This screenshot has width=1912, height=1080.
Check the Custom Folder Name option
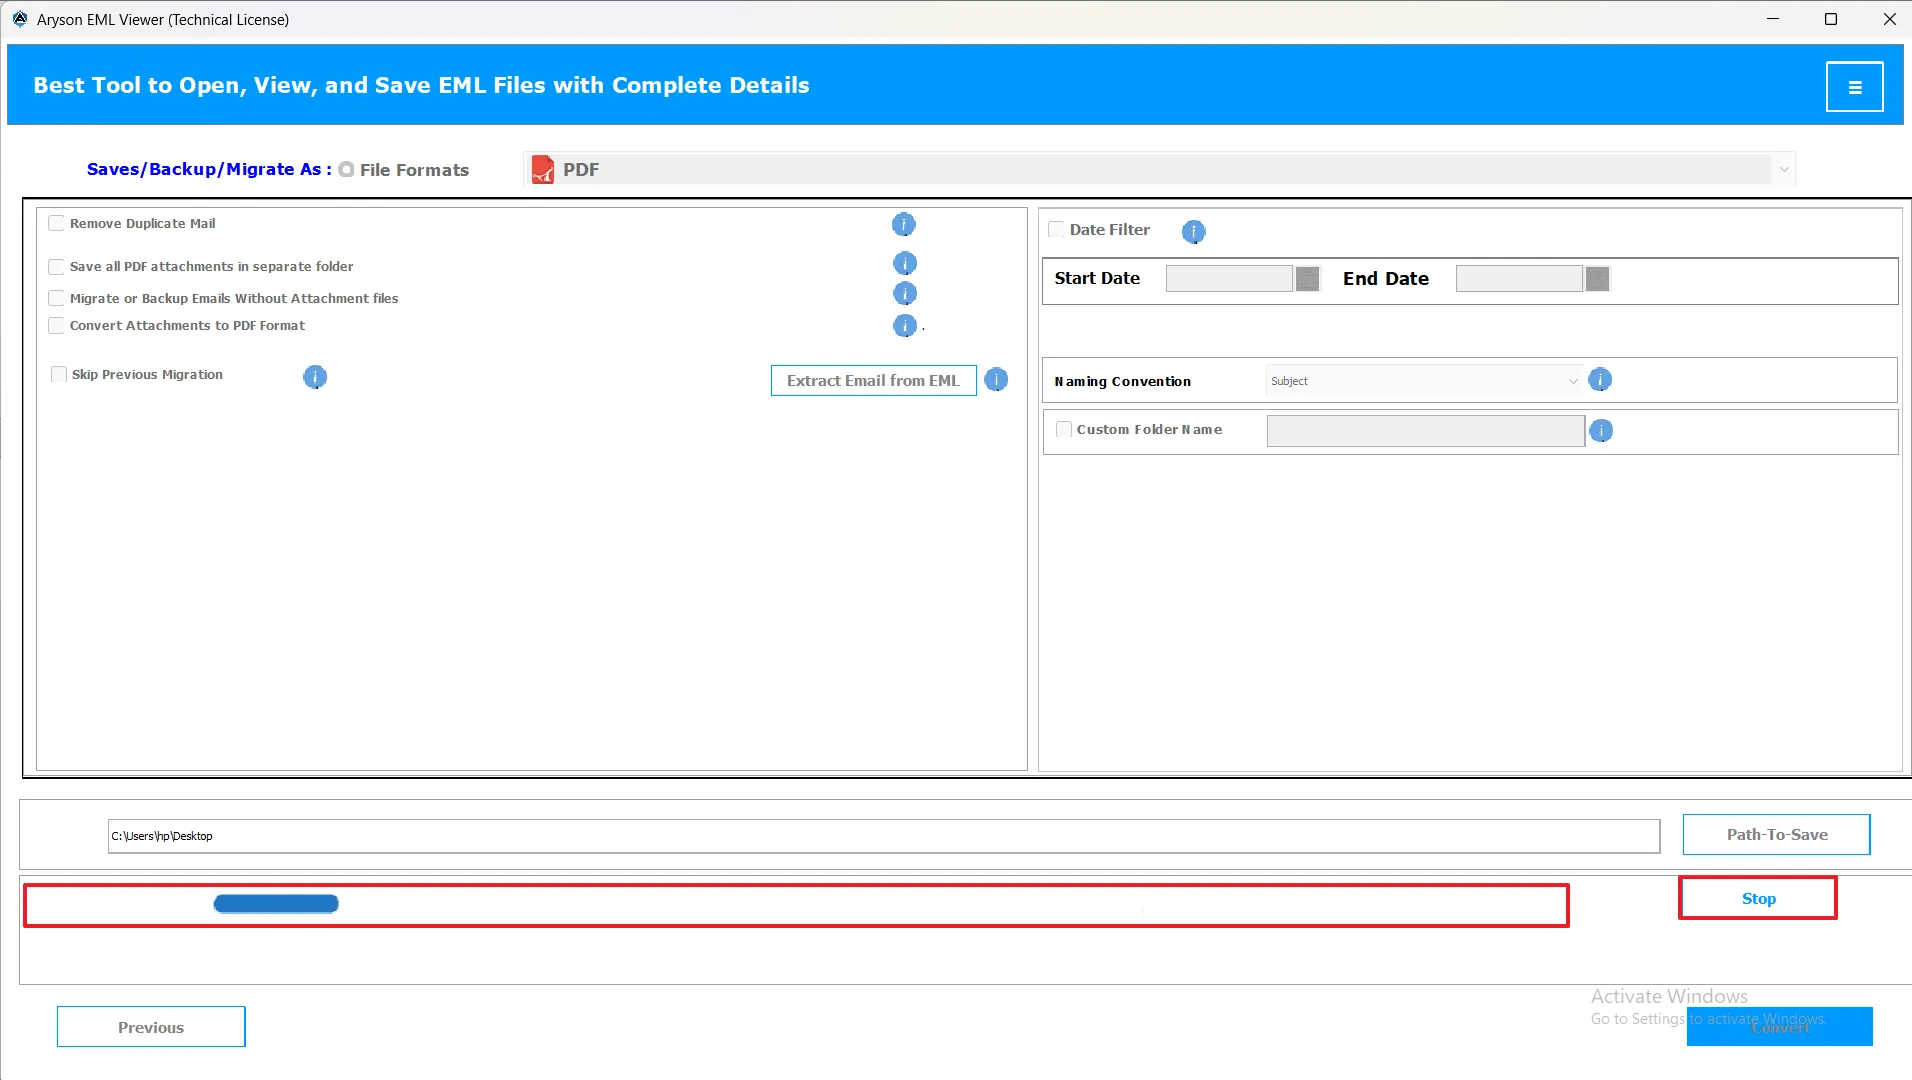coord(1064,430)
